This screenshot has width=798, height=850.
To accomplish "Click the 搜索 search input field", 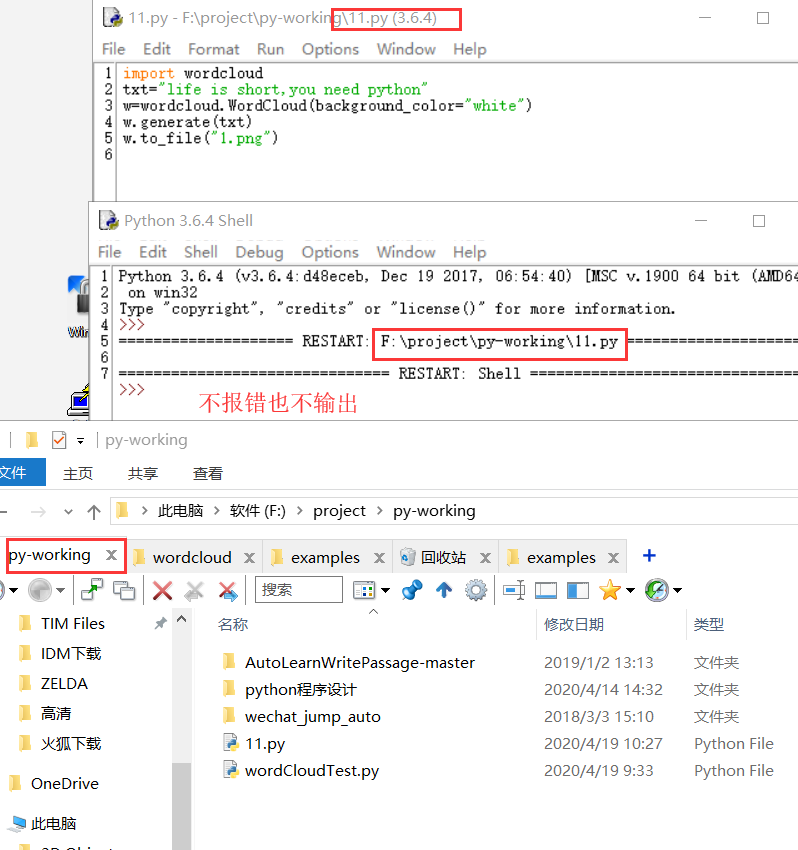I will click(x=298, y=590).
